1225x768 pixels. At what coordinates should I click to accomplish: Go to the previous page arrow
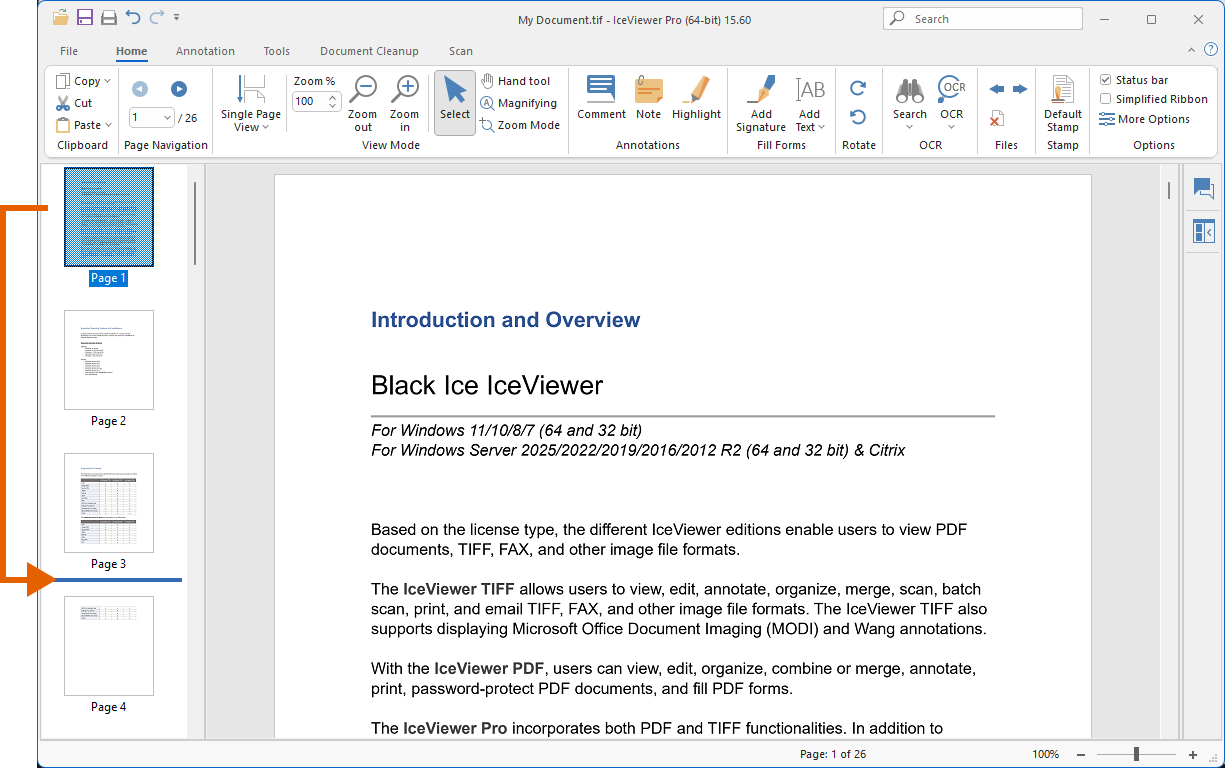click(x=140, y=89)
